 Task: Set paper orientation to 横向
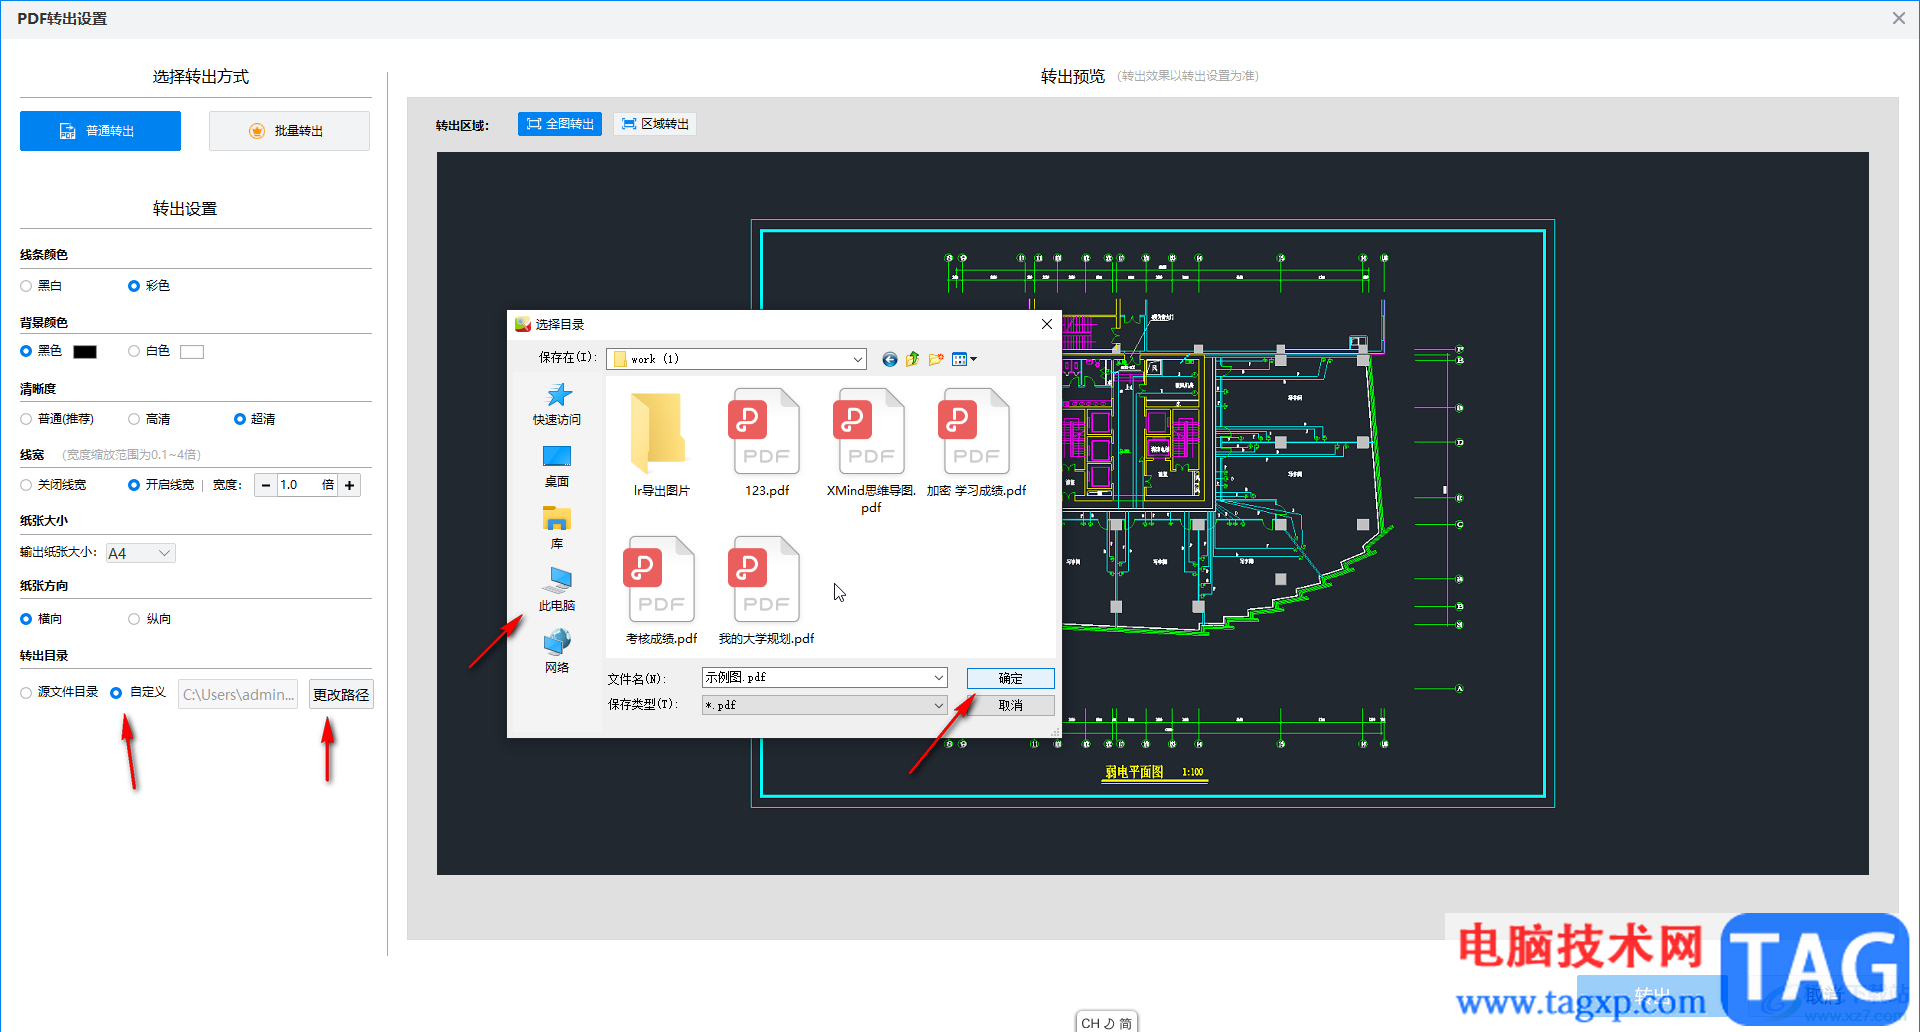point(41,619)
